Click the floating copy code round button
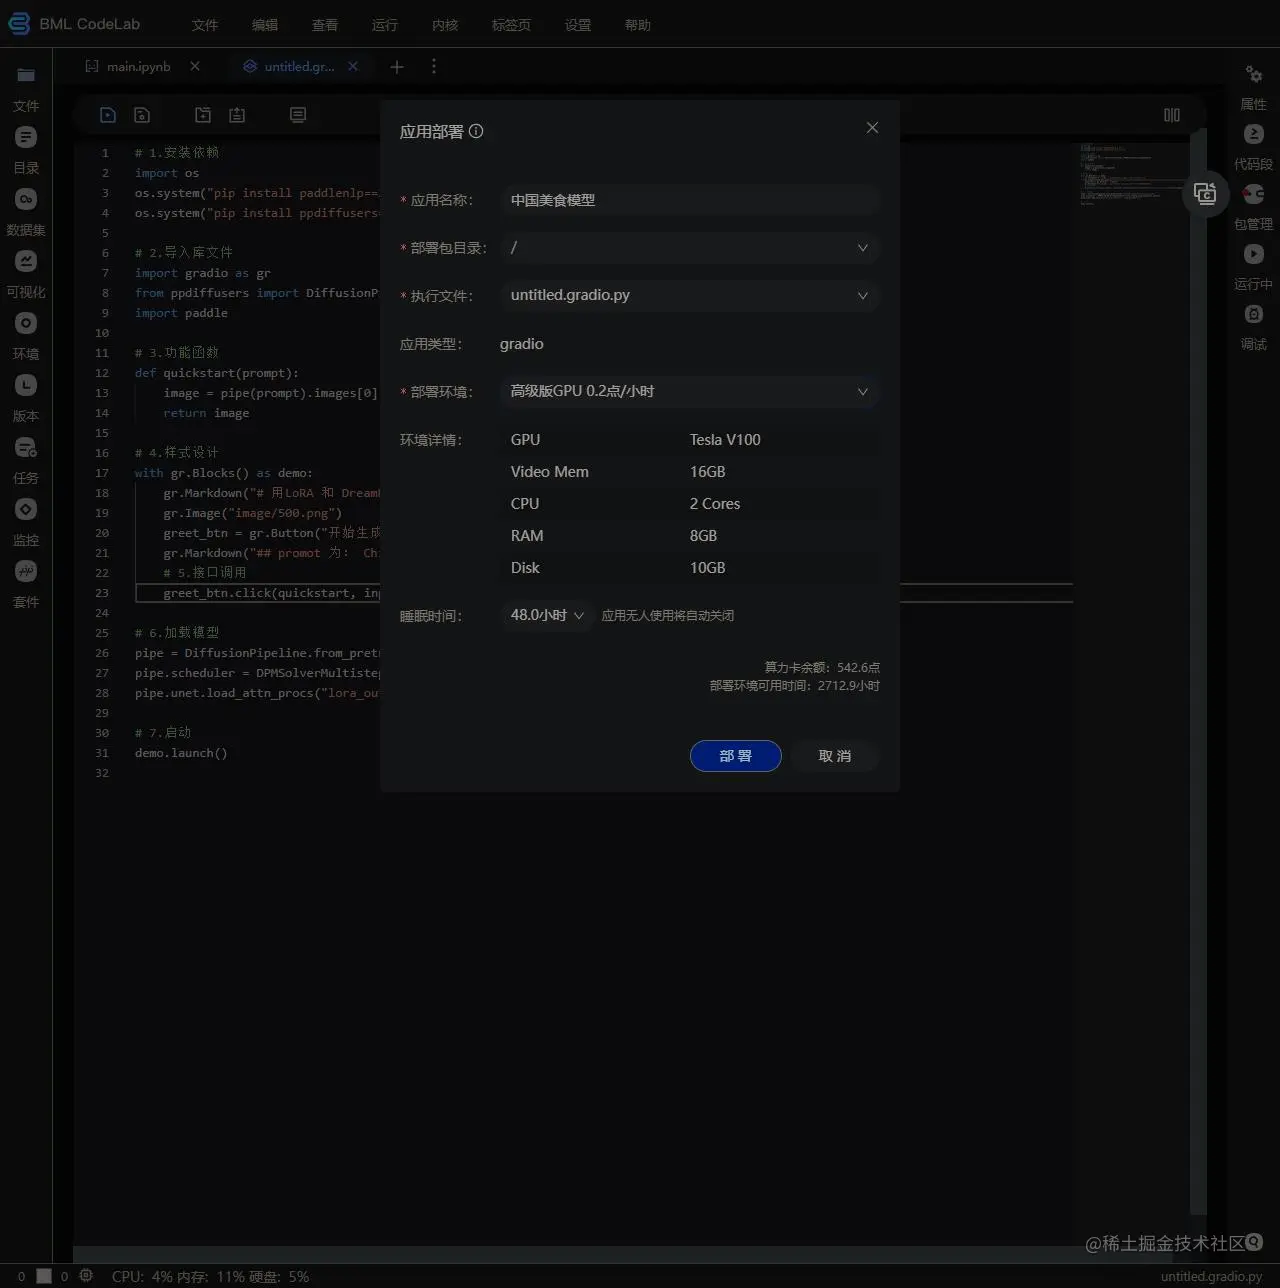The width and height of the screenshot is (1280, 1288). point(1205,194)
